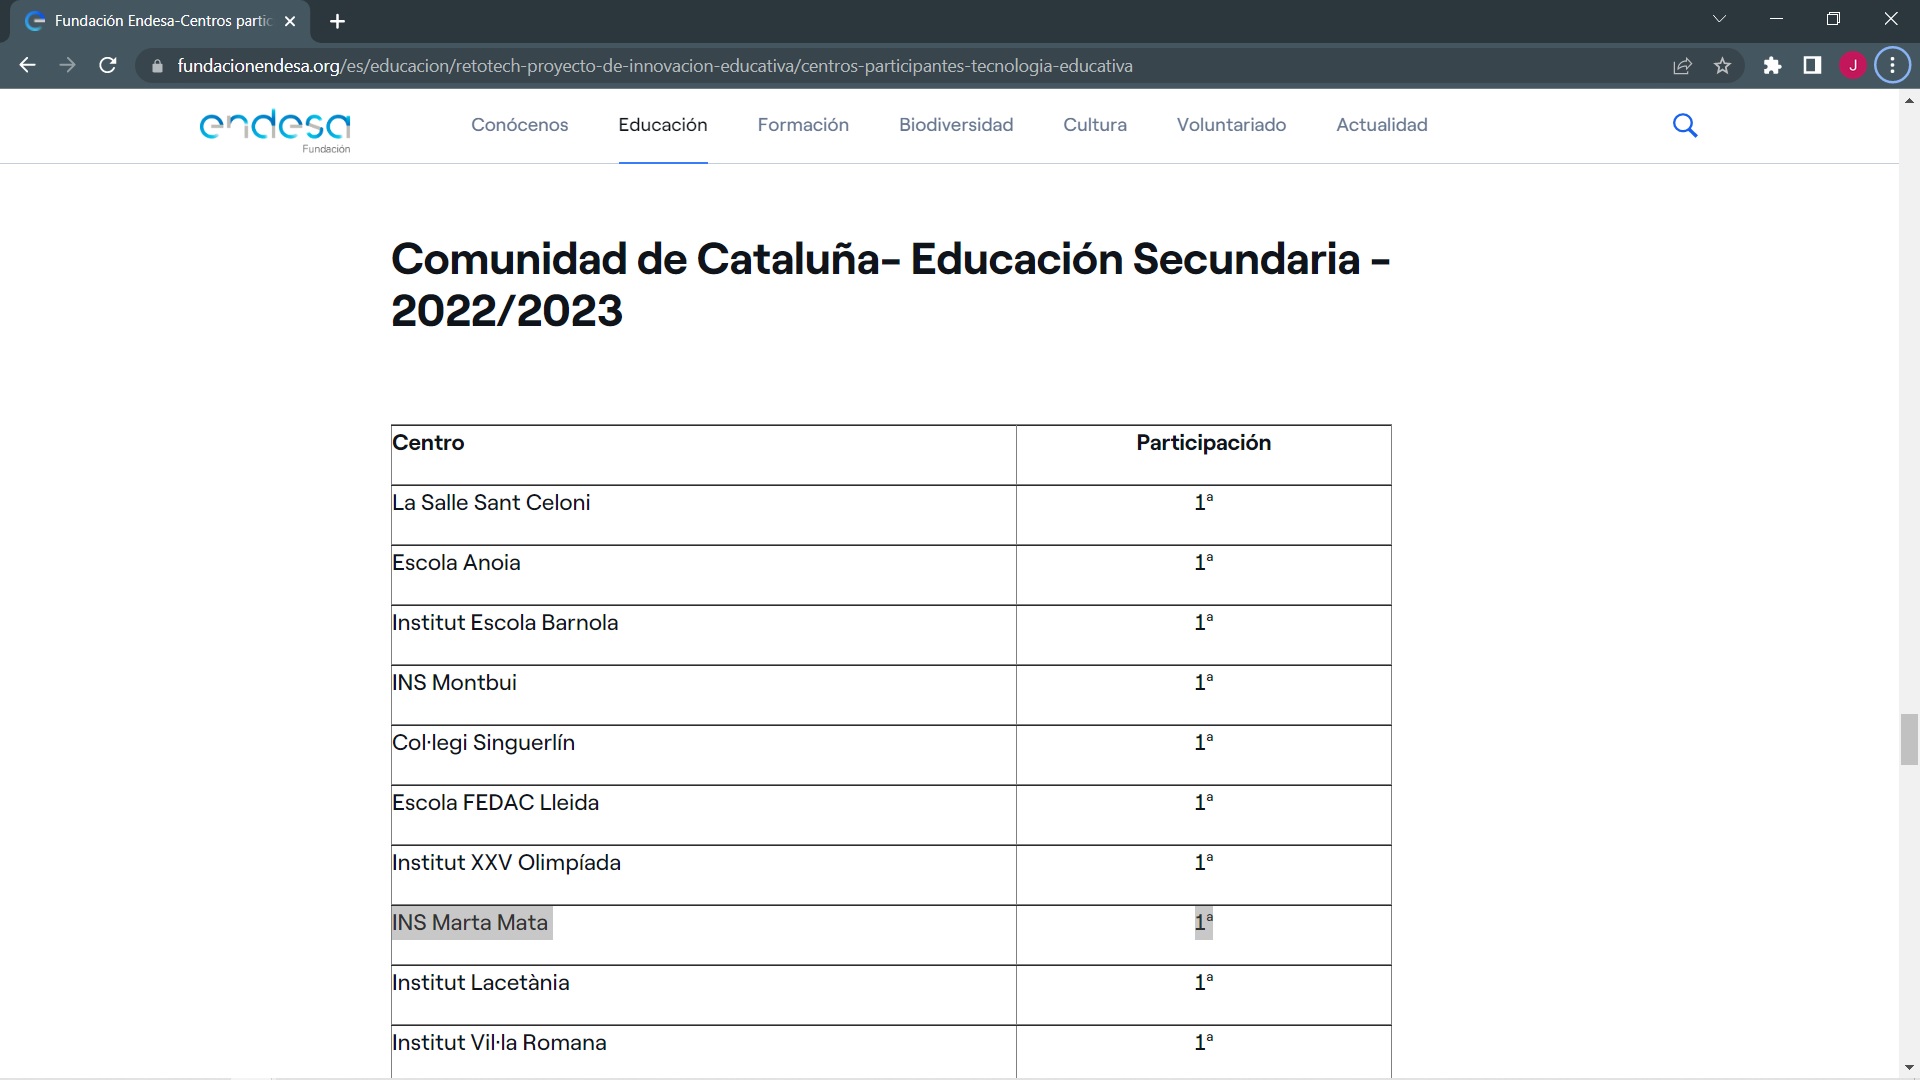Screen dimensions: 1920x1080
Task: Select the Educación navigation item
Action: click(x=662, y=125)
